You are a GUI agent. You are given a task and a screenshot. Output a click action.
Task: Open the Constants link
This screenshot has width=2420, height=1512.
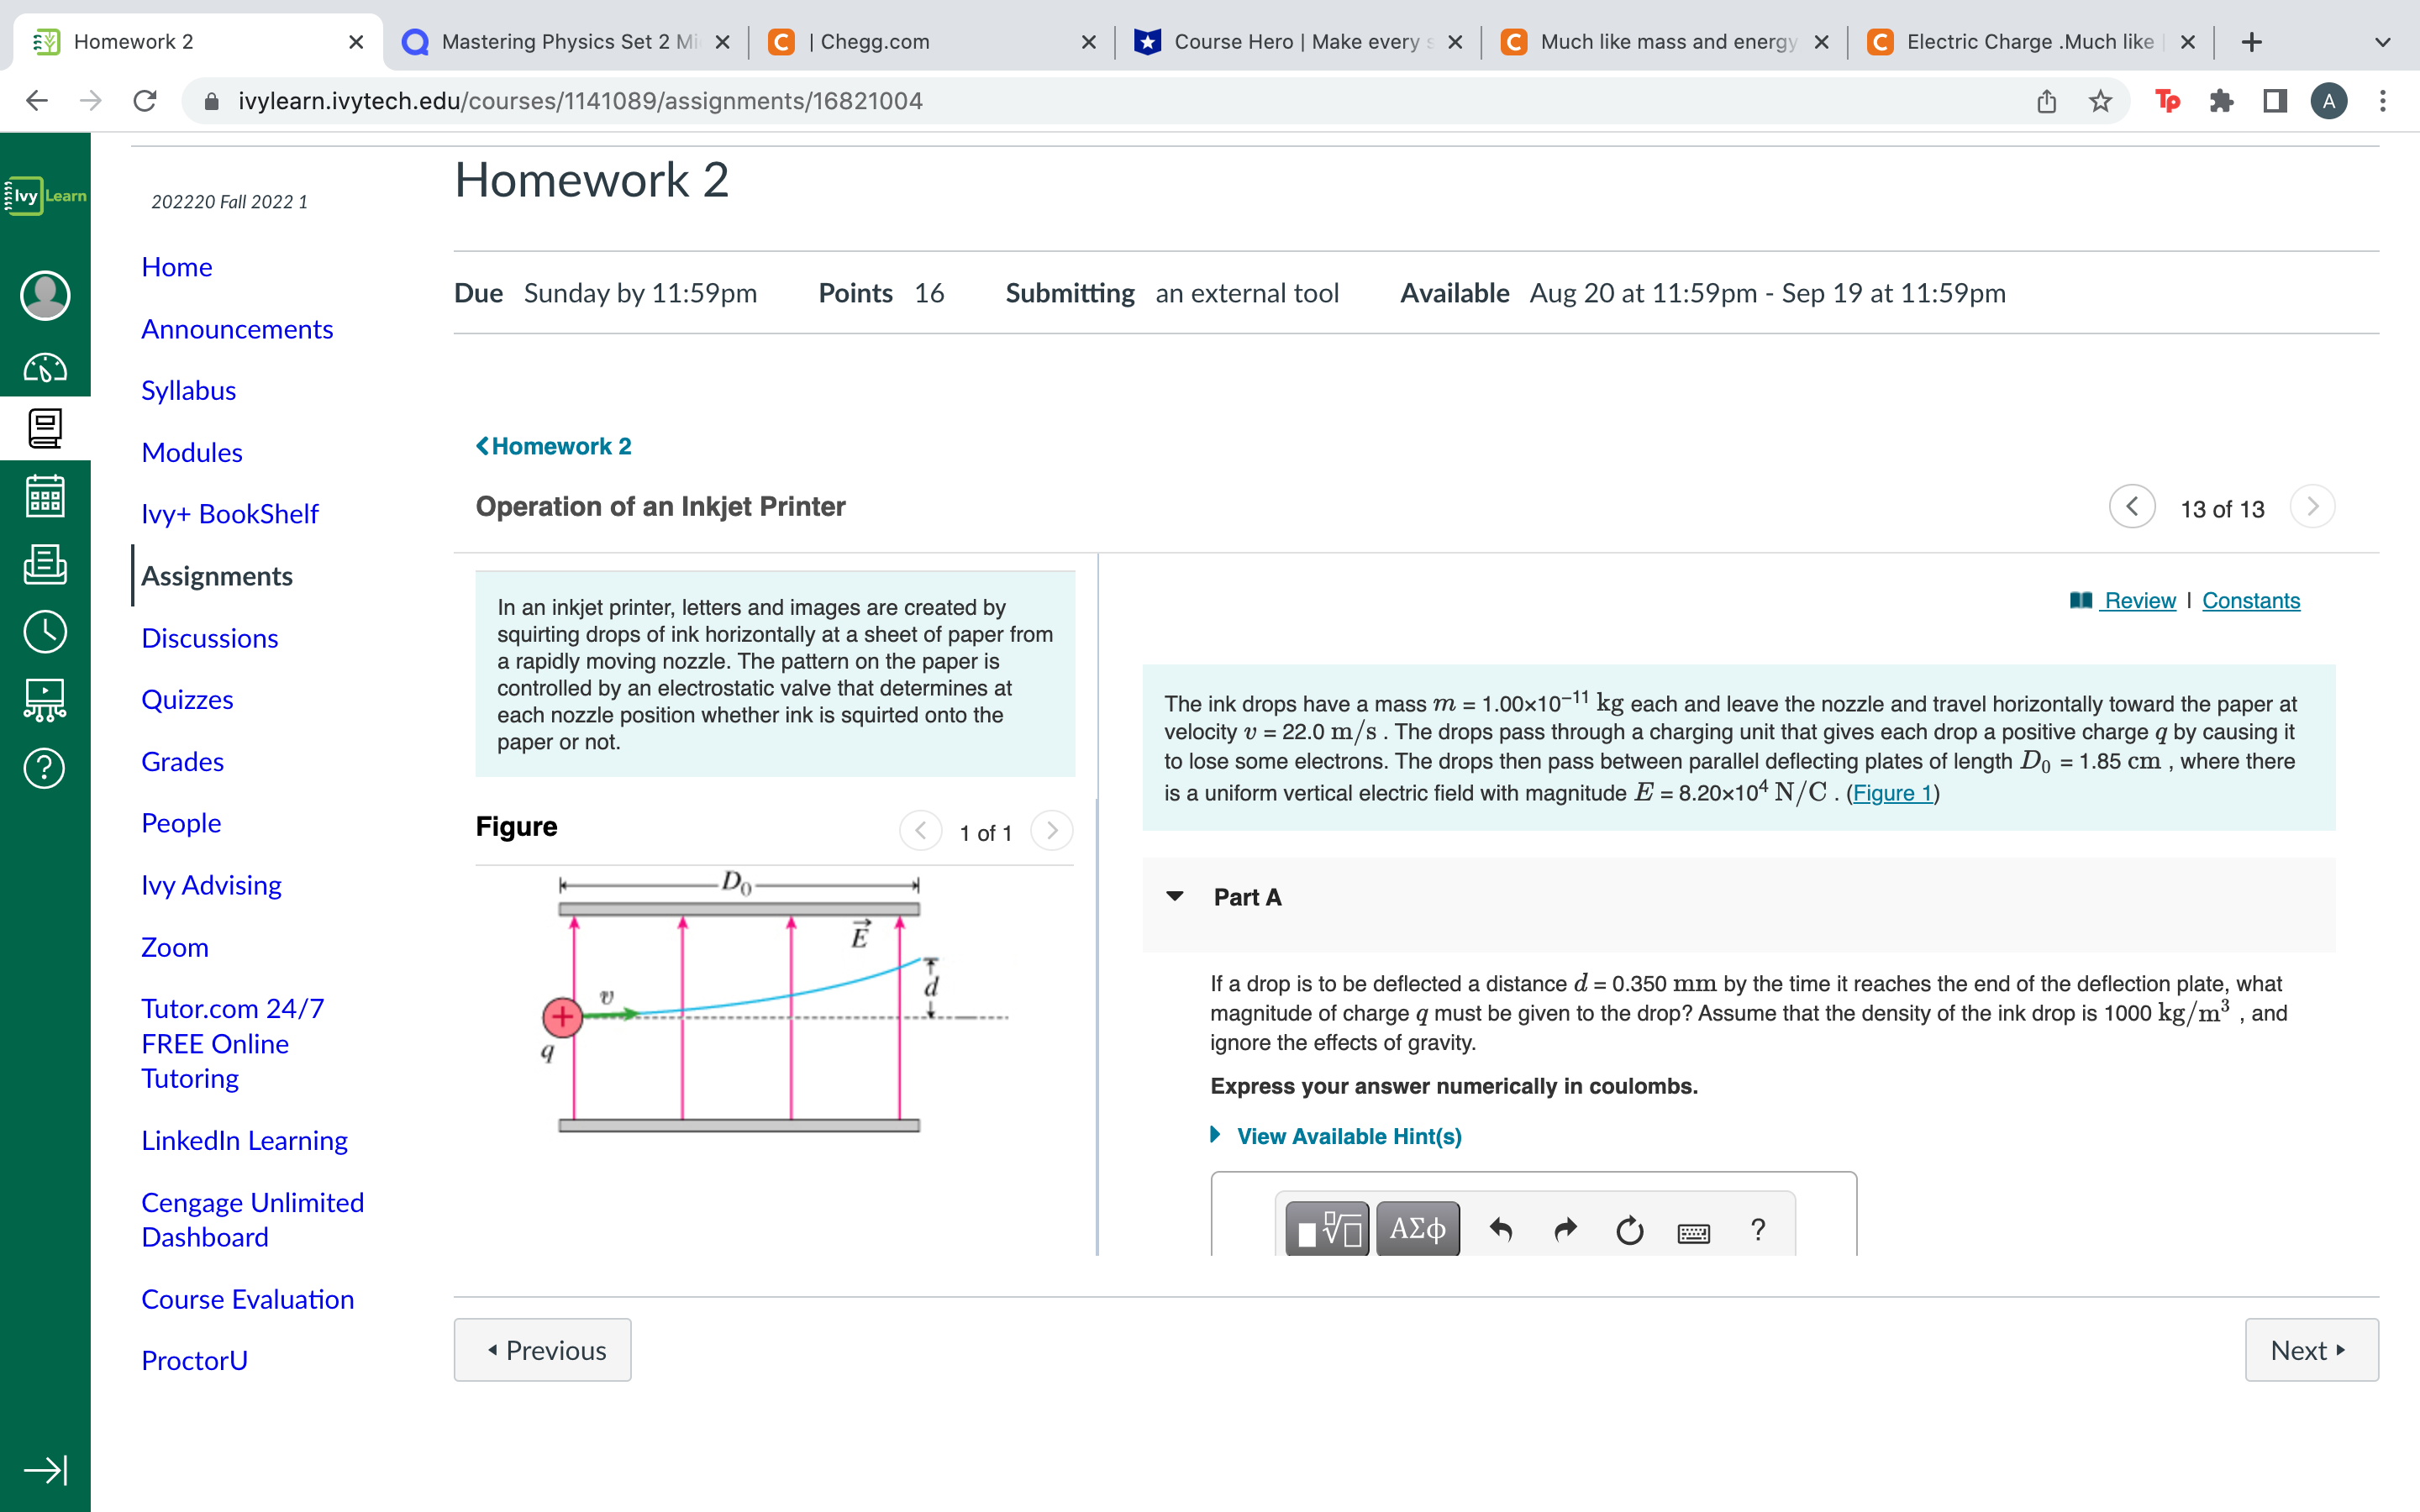click(2251, 600)
